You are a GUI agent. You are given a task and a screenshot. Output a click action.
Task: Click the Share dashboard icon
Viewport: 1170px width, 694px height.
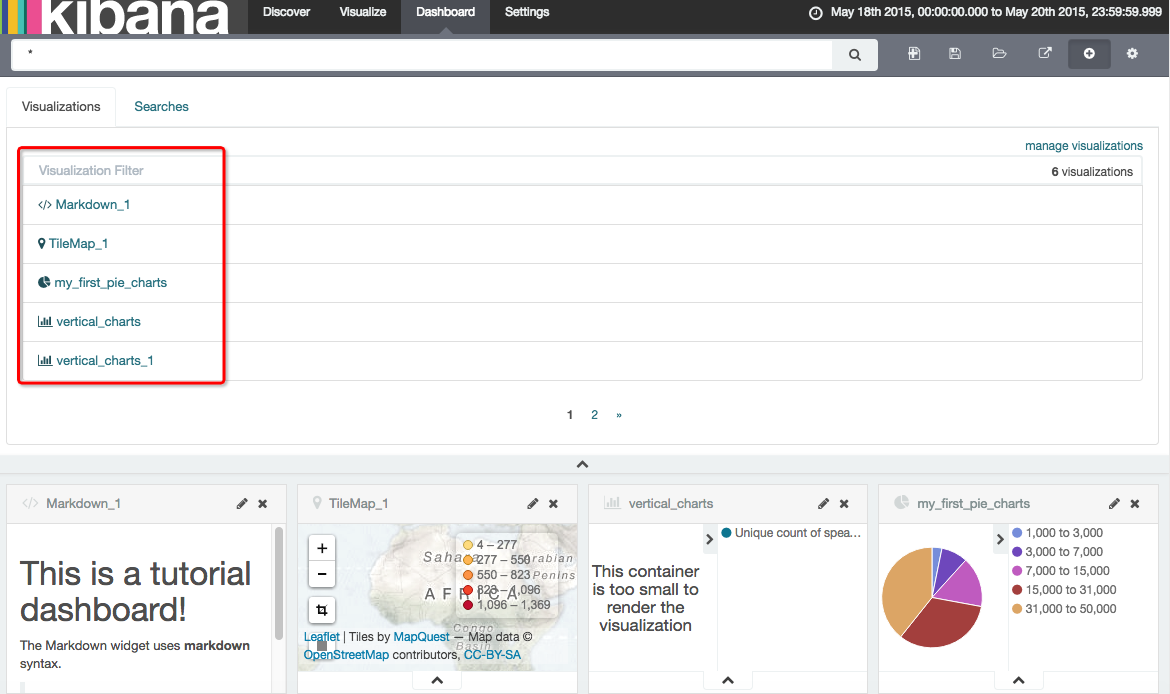(x=1045, y=54)
